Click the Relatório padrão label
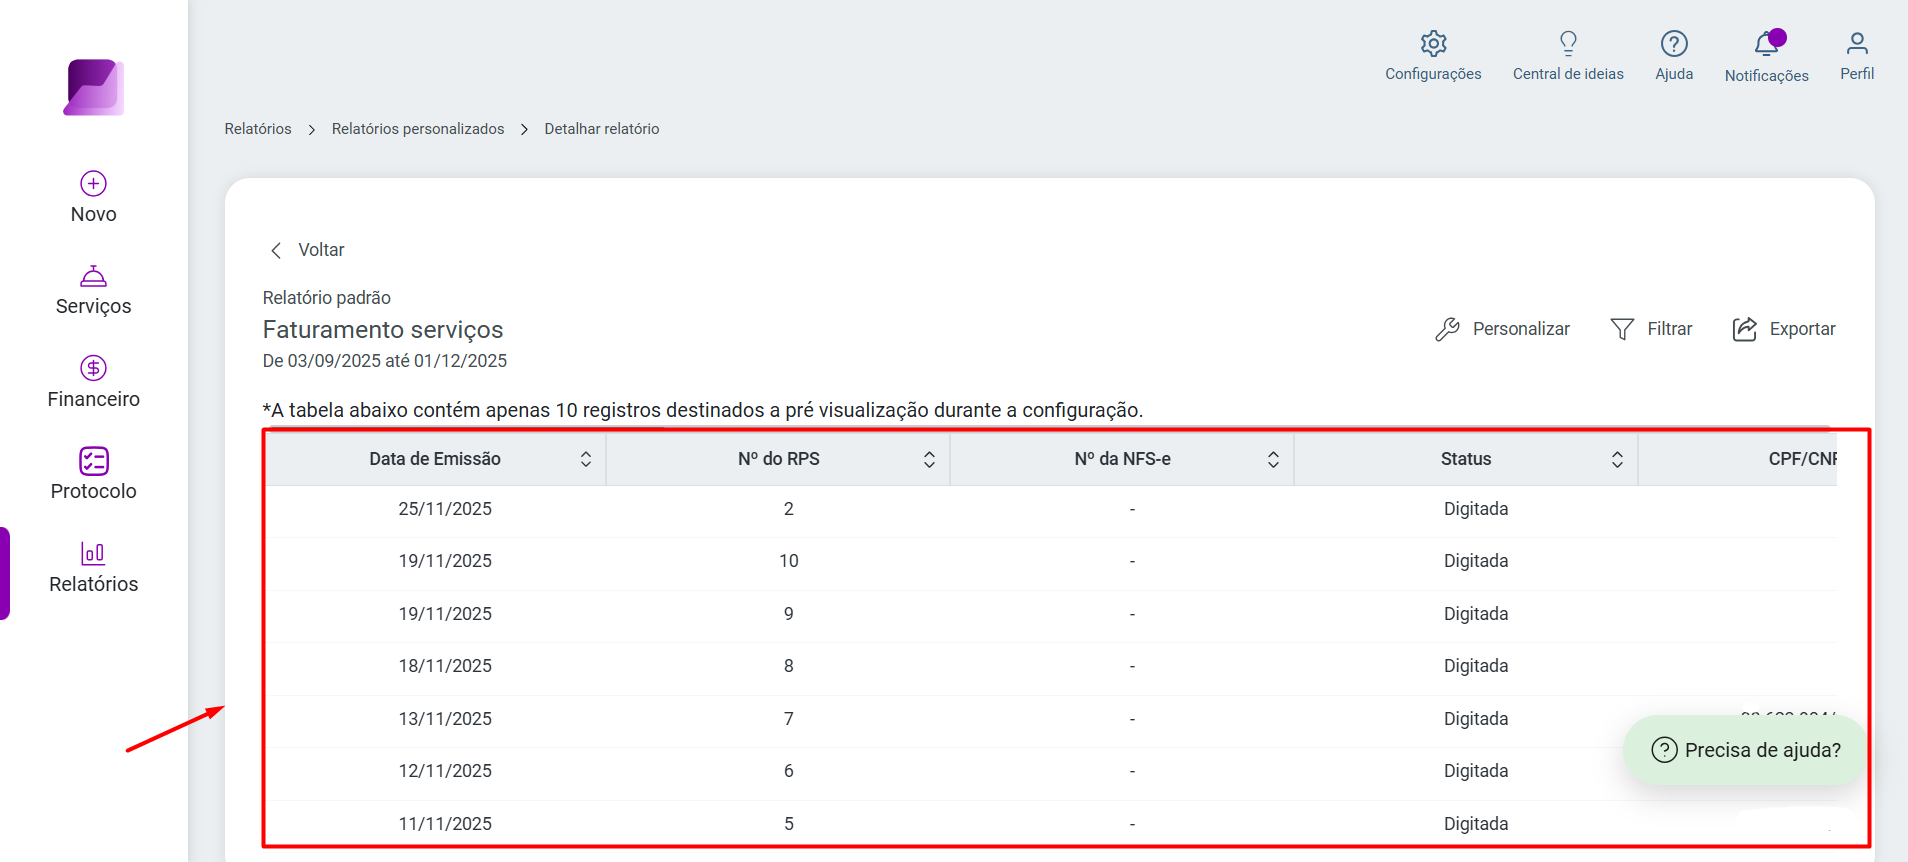Image resolution: width=1908 pixels, height=862 pixels. click(327, 298)
